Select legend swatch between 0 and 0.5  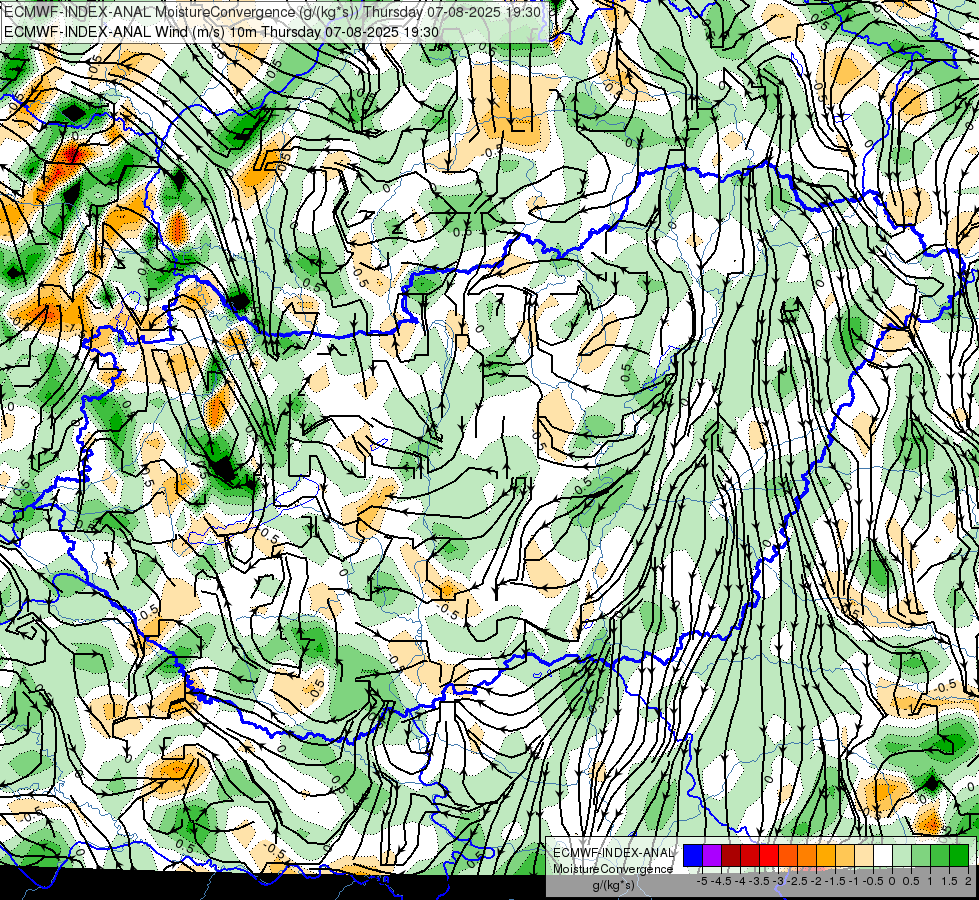902,856
